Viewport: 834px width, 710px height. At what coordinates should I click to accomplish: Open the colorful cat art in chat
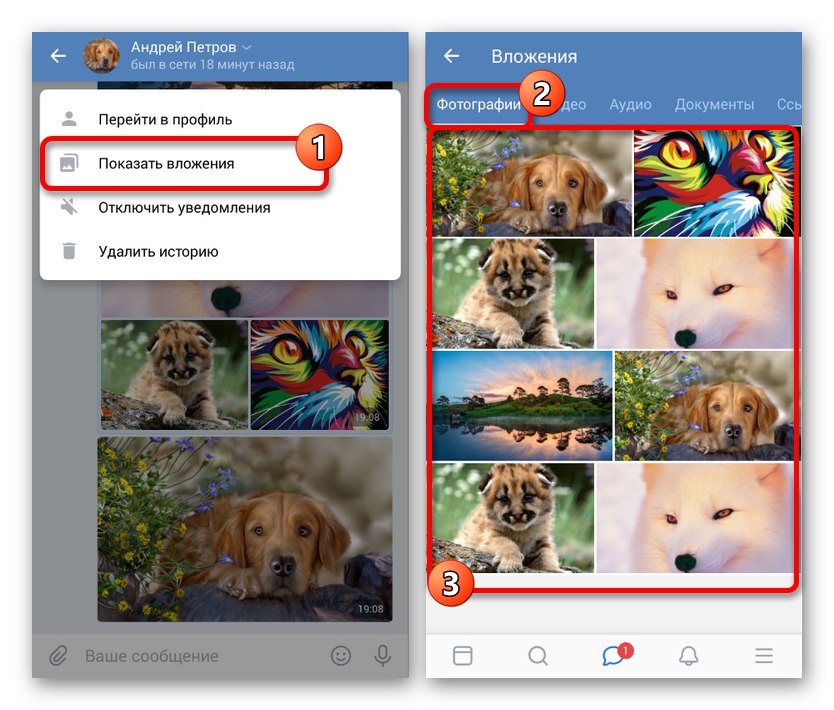click(320, 374)
